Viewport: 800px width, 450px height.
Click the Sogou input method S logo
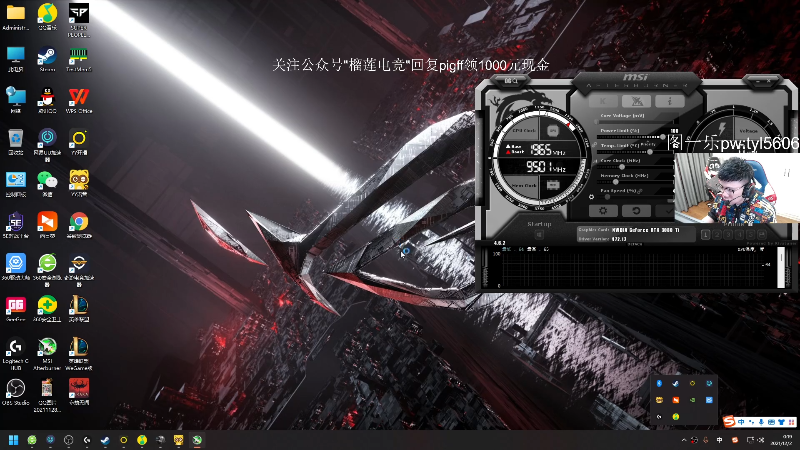pos(729,421)
